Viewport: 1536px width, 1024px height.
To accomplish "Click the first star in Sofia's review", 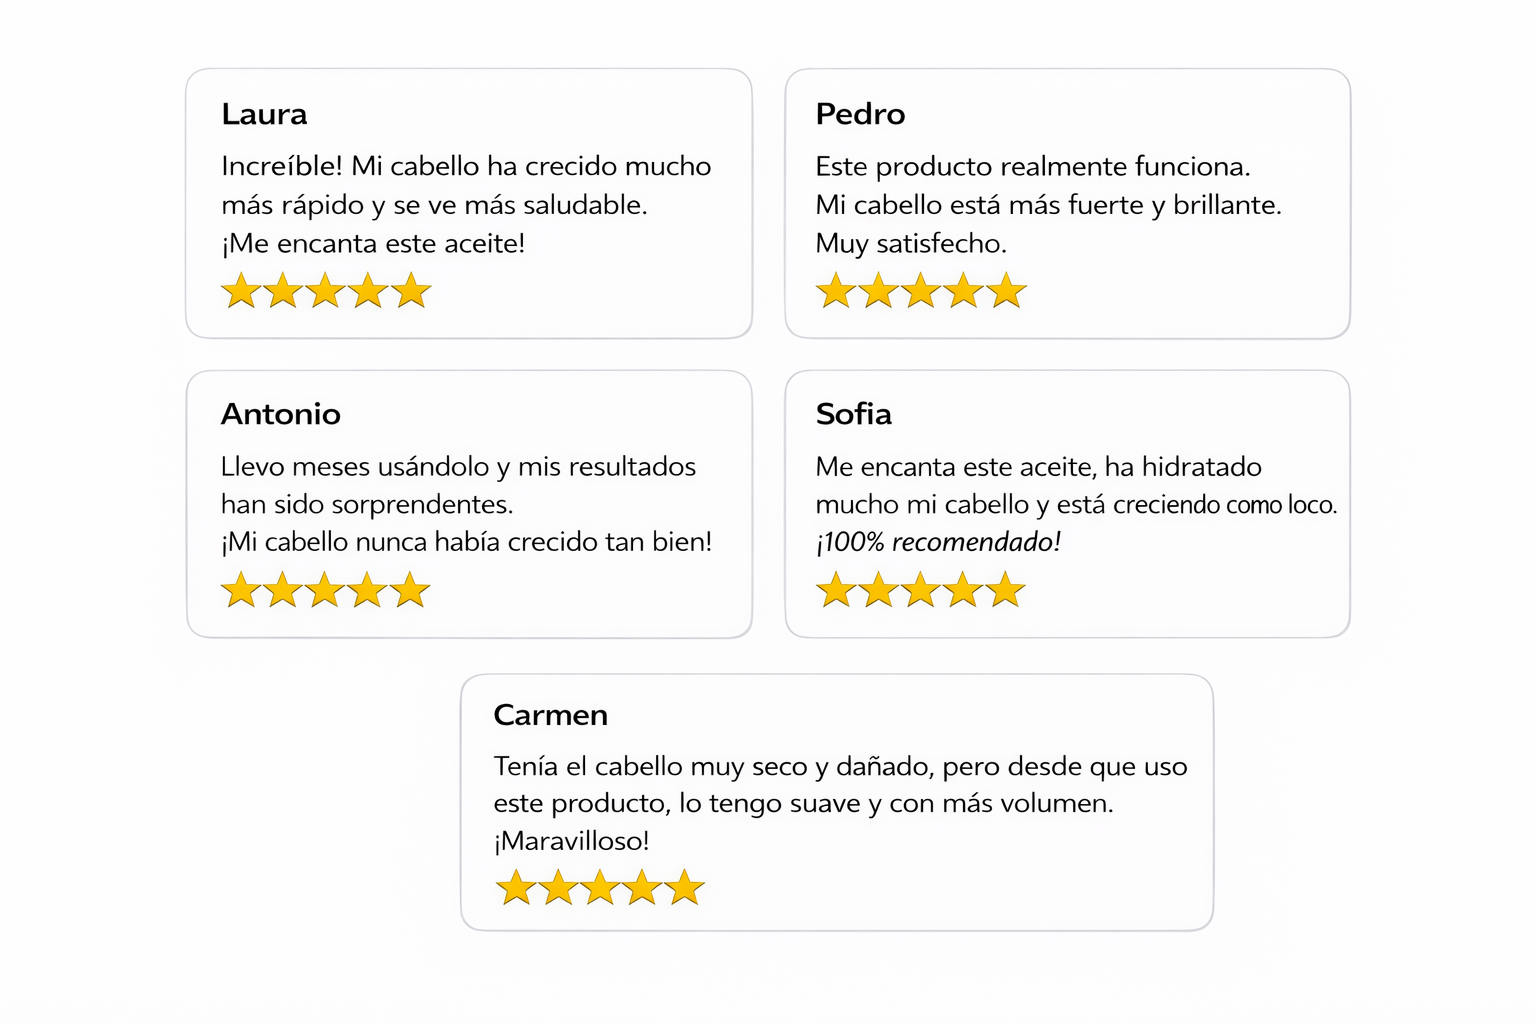I will (836, 591).
